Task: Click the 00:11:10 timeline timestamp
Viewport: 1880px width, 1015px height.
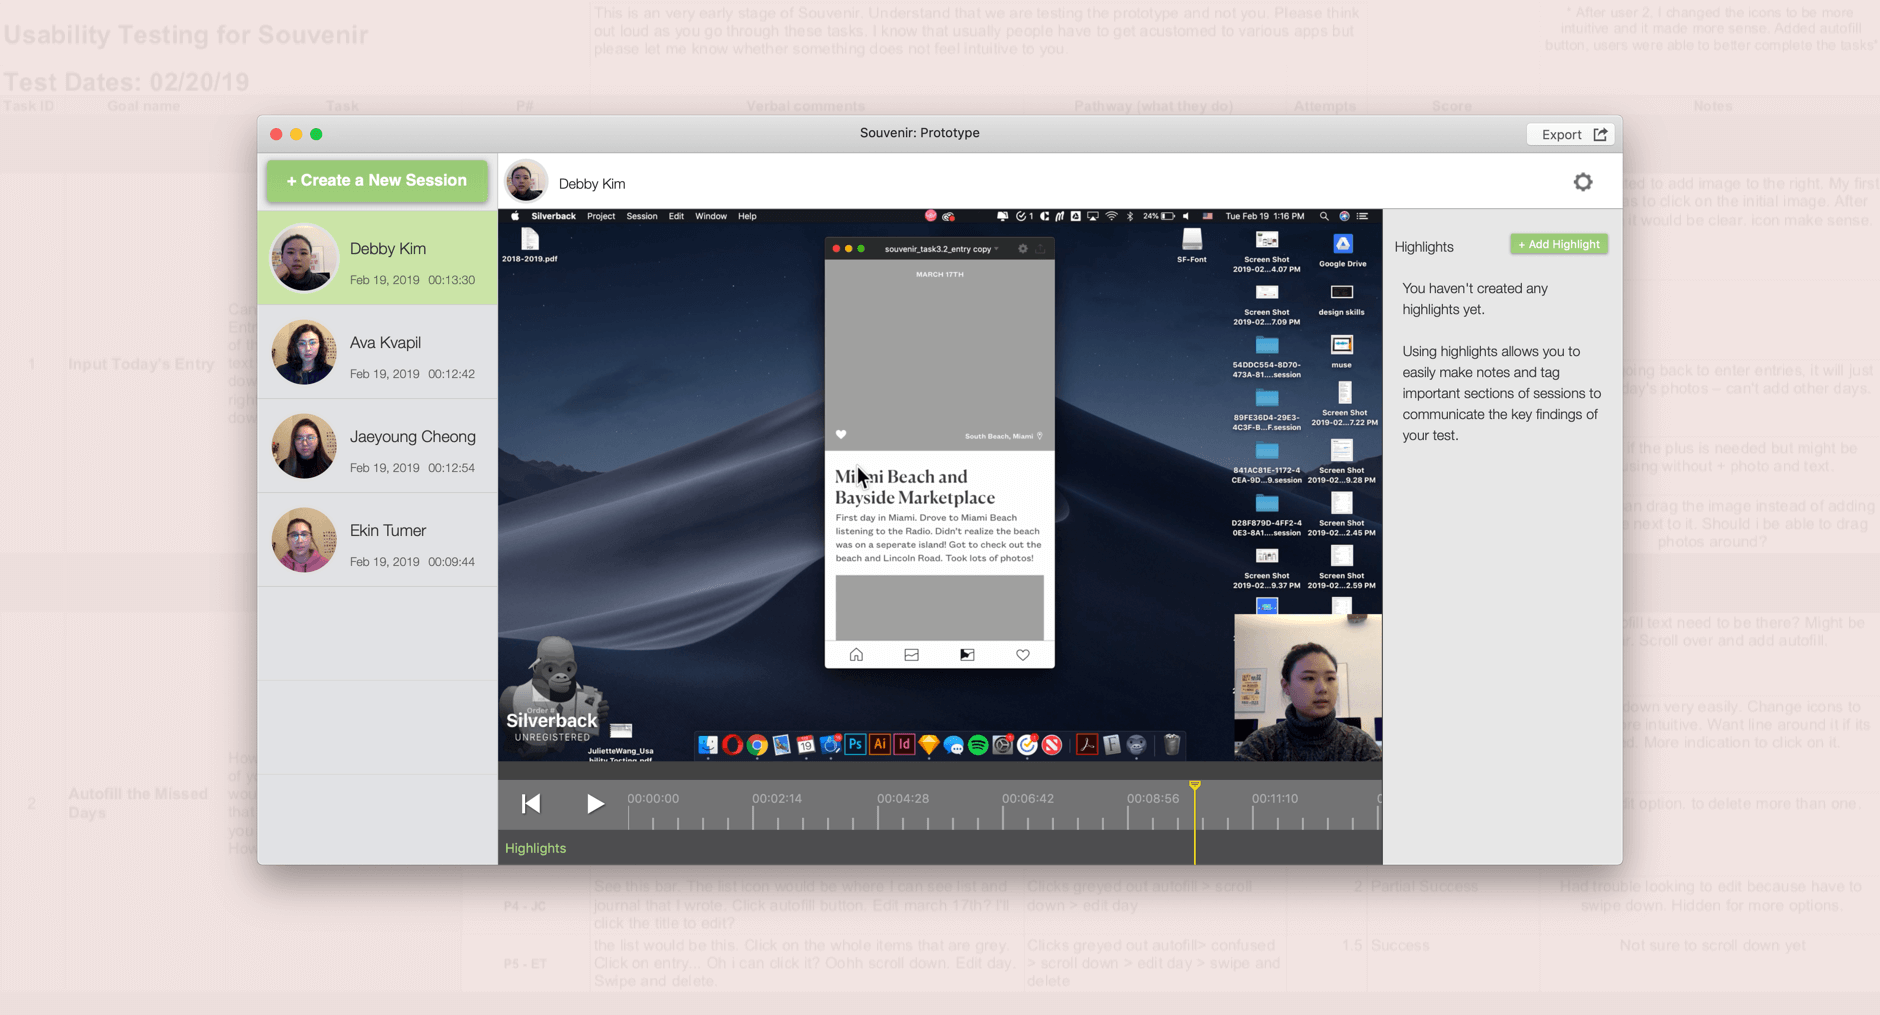Action: (1275, 798)
